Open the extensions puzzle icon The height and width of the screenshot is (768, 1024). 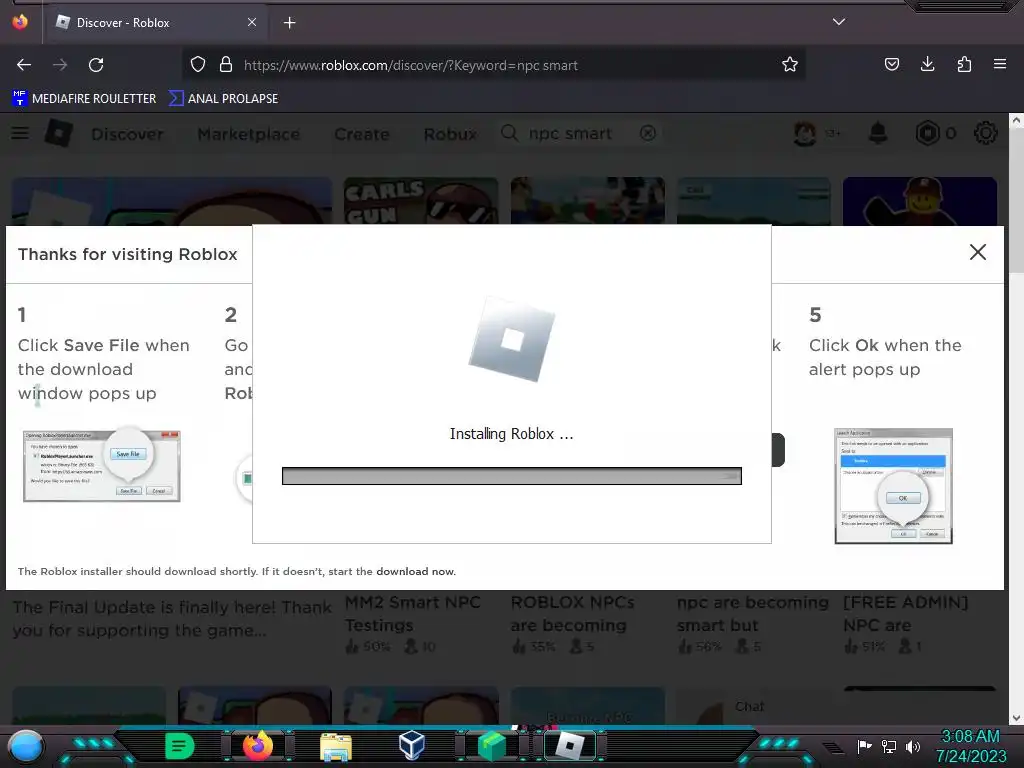pyautogui.click(x=964, y=64)
